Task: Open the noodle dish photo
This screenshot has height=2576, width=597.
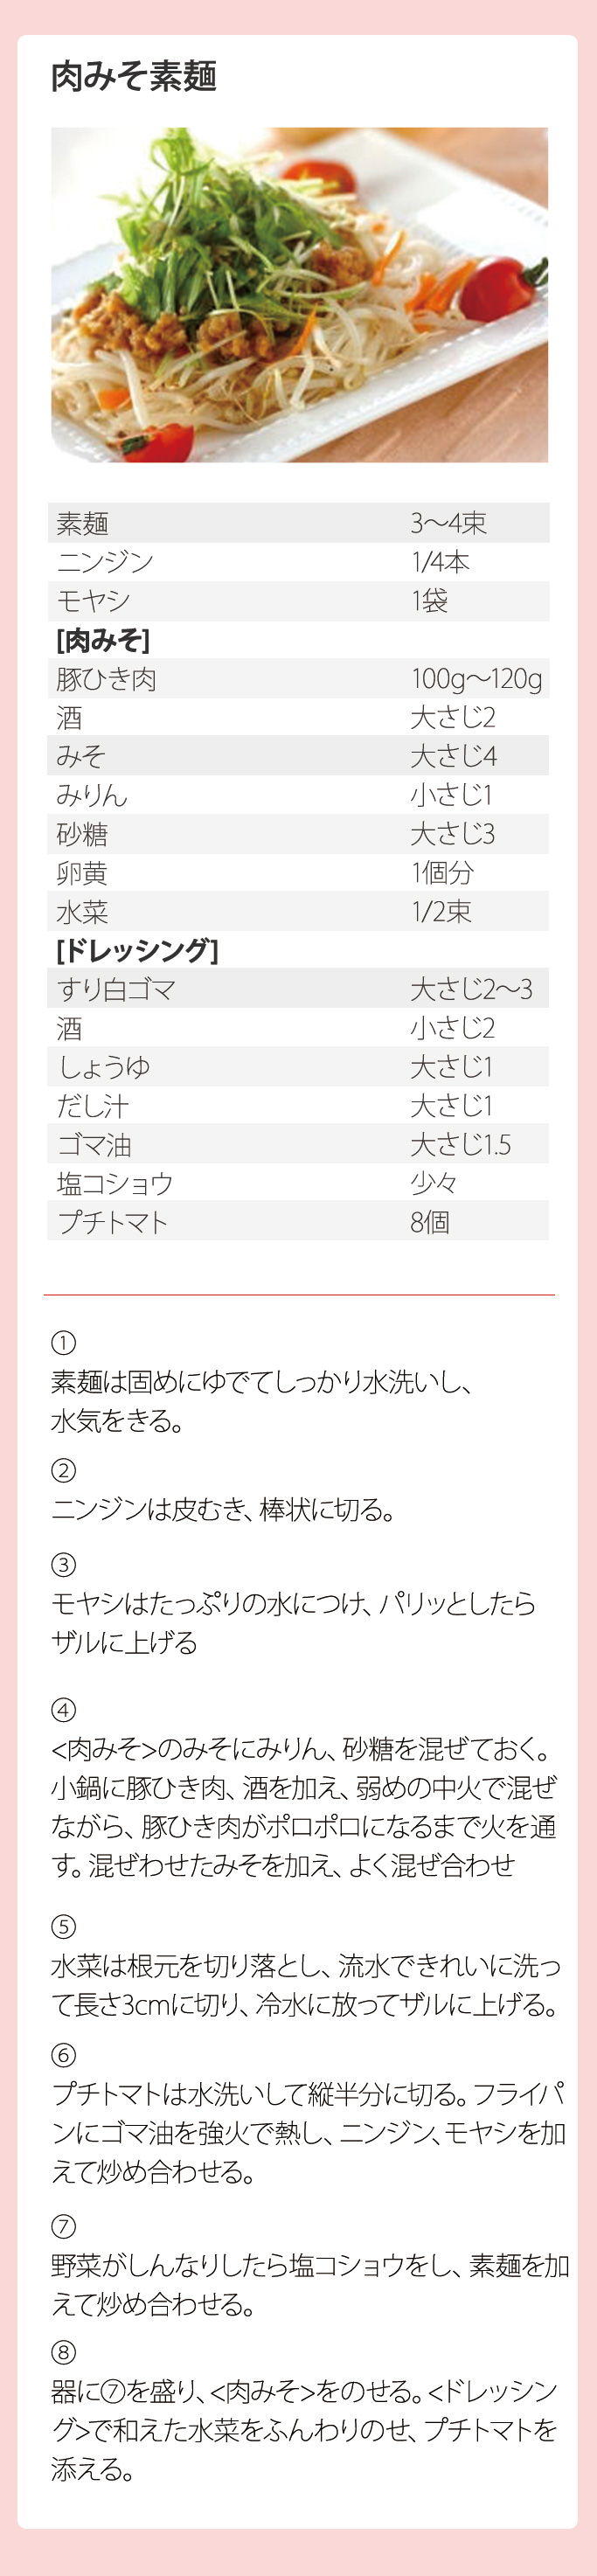Action: click(x=299, y=295)
